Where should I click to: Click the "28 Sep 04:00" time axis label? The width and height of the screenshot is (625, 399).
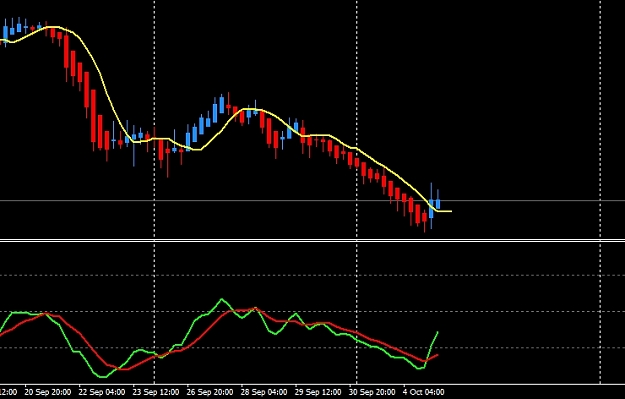[x=264, y=392]
